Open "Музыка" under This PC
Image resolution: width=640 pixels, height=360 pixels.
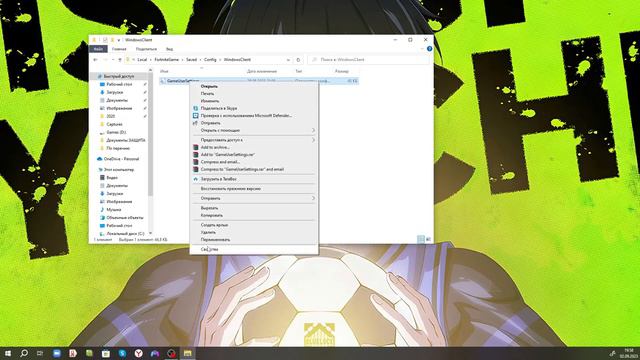click(113, 209)
